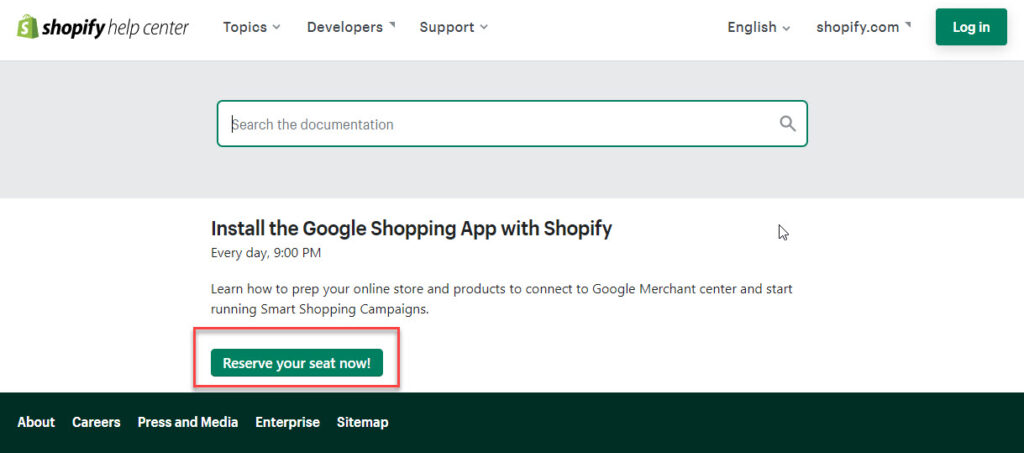Click the shopify.com external arrow icon
This screenshot has width=1024, height=453.
907,25
